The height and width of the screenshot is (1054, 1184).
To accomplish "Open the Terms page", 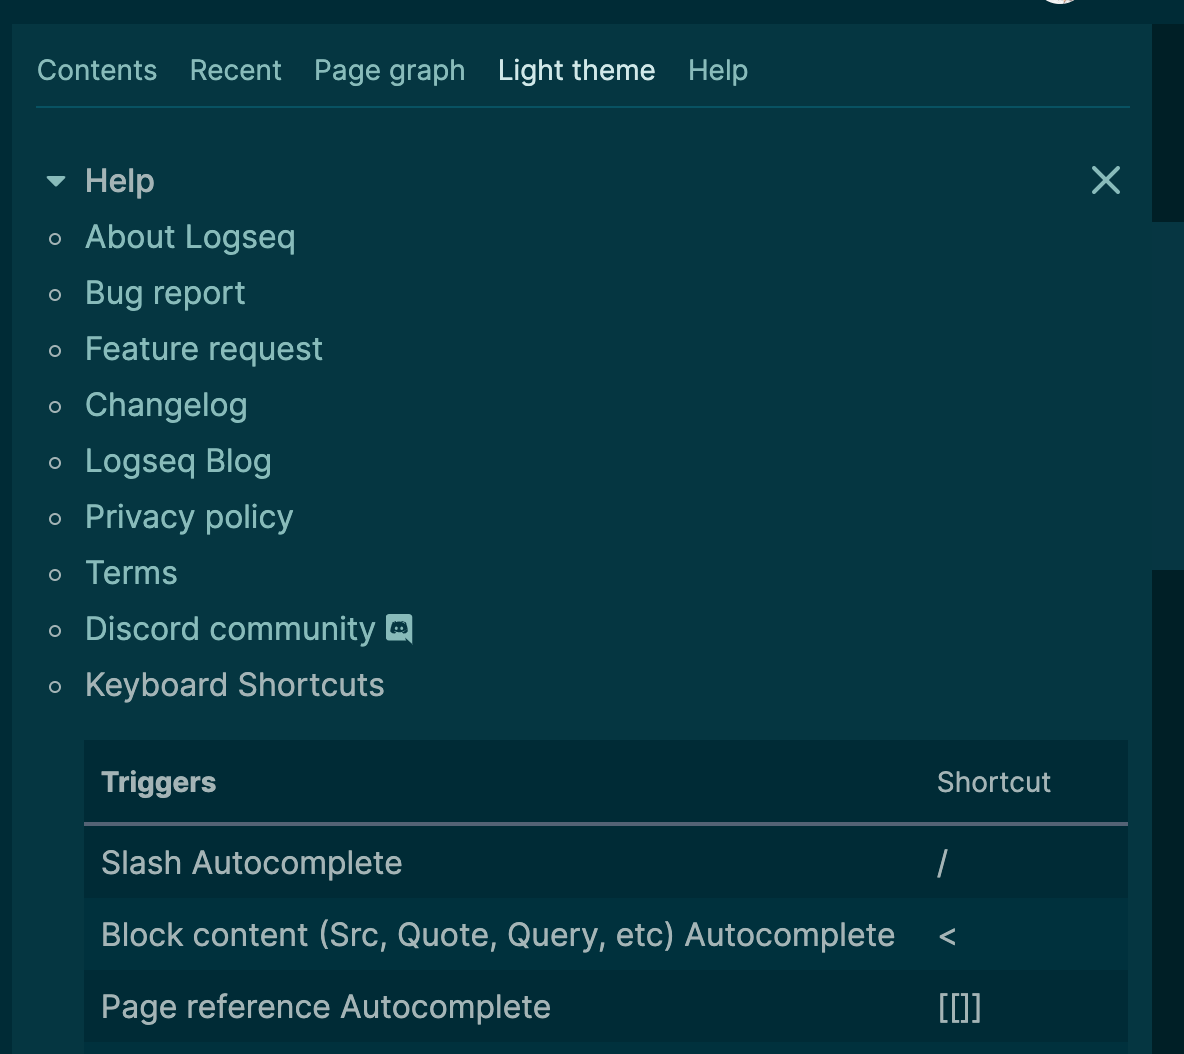I will pyautogui.click(x=131, y=573).
